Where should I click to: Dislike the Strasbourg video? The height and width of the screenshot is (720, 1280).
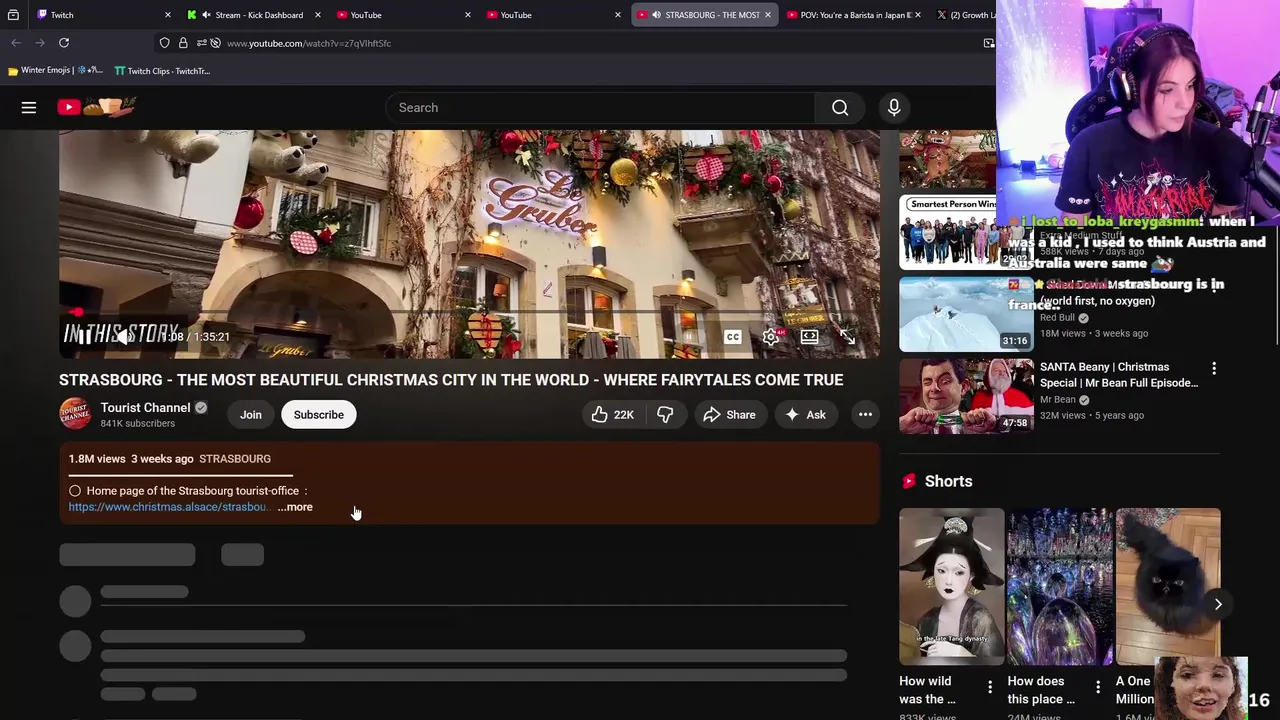tap(665, 415)
